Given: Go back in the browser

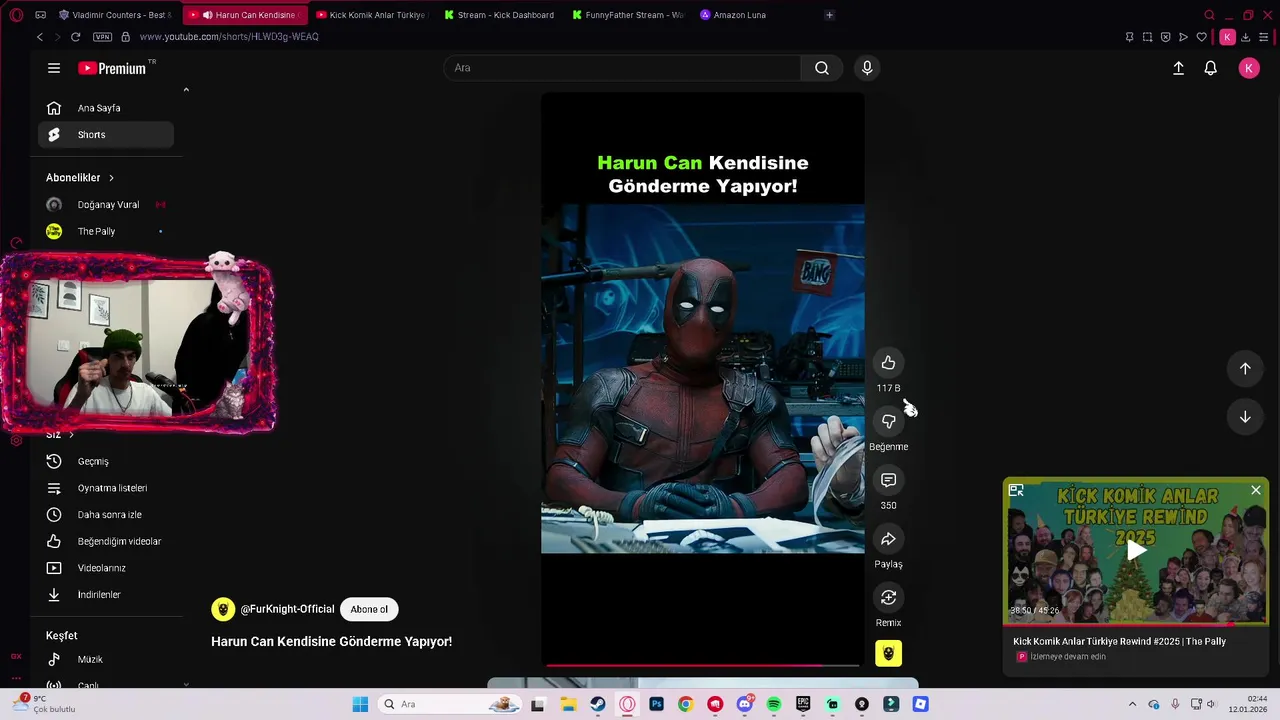Looking at the screenshot, I should click(40, 37).
